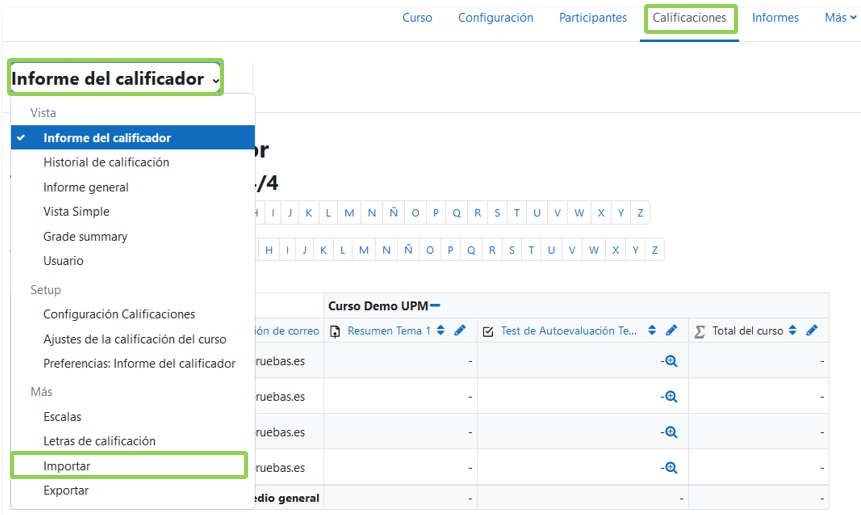
Task: Sort by Test de Autoevaluación sort arrows
Action: click(652, 331)
